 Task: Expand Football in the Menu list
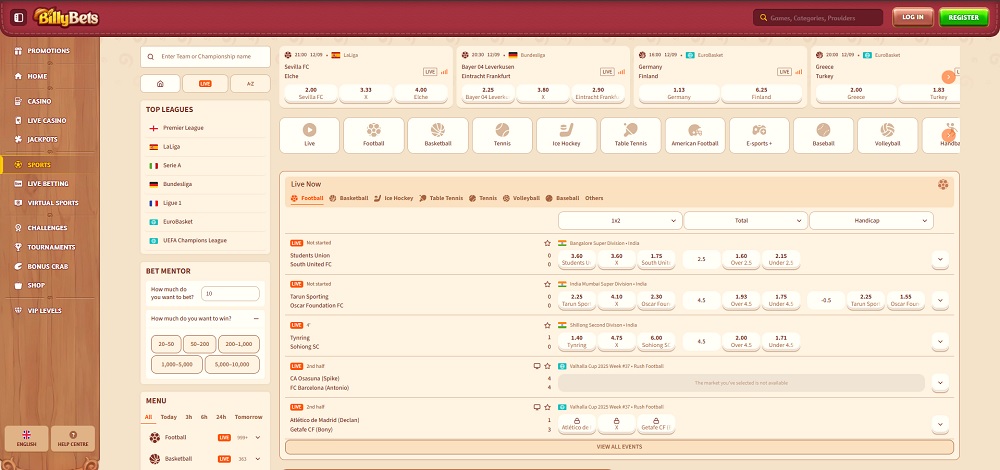[x=258, y=437]
